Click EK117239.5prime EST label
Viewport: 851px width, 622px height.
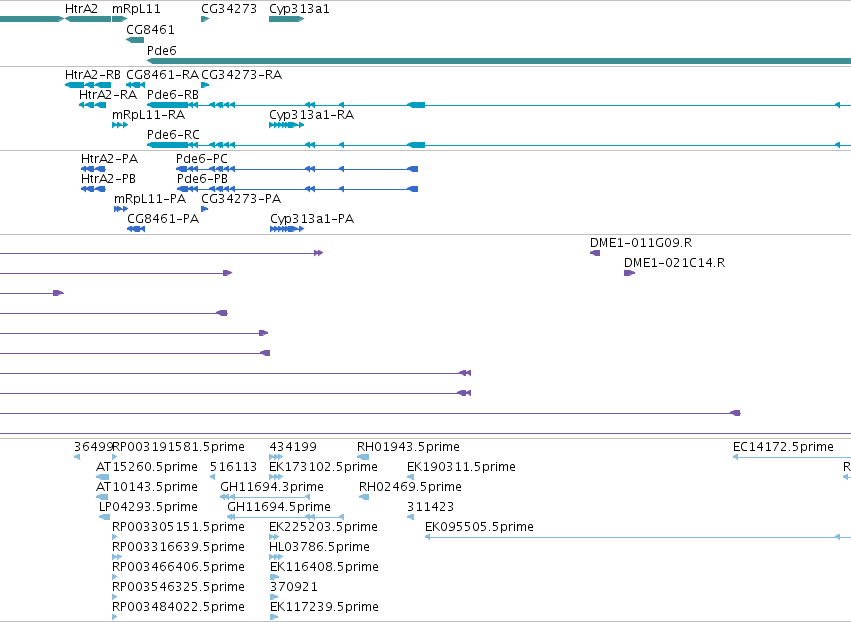pos(325,607)
